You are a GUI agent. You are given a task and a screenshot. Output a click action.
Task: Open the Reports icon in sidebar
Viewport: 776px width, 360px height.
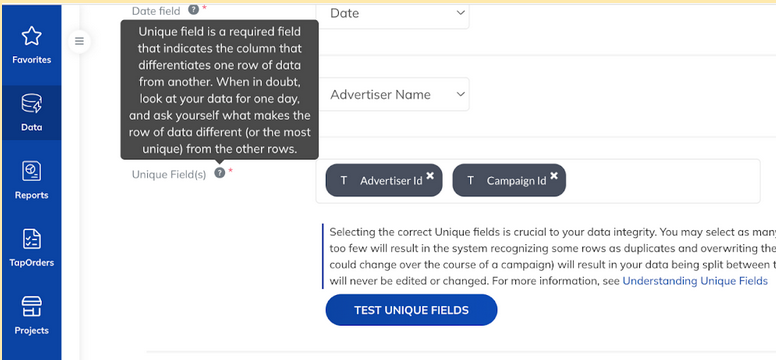32,171
